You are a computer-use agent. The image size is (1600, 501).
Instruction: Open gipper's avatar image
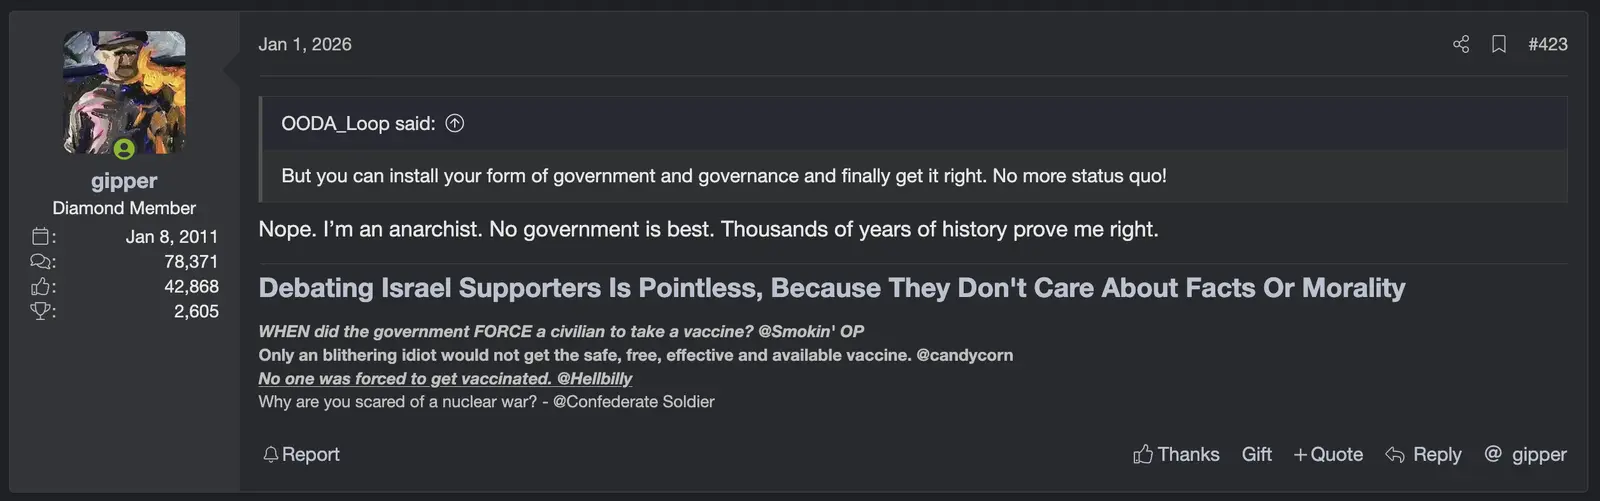point(124,93)
